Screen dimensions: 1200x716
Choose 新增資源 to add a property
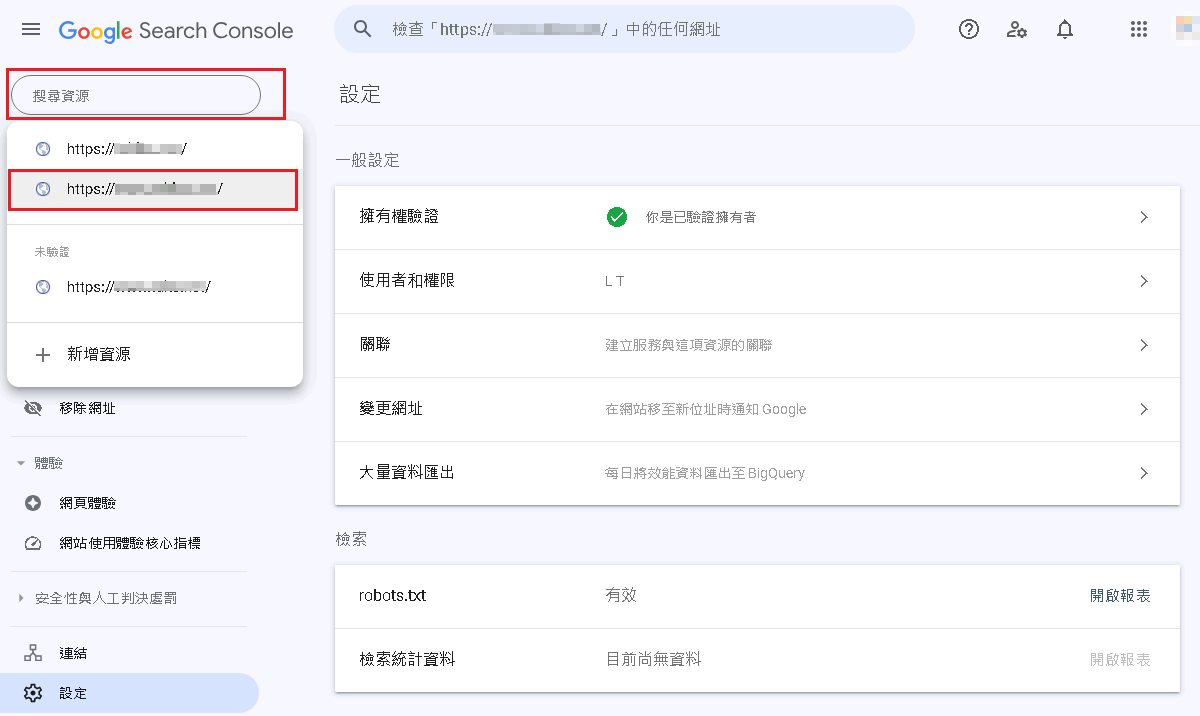[154, 354]
